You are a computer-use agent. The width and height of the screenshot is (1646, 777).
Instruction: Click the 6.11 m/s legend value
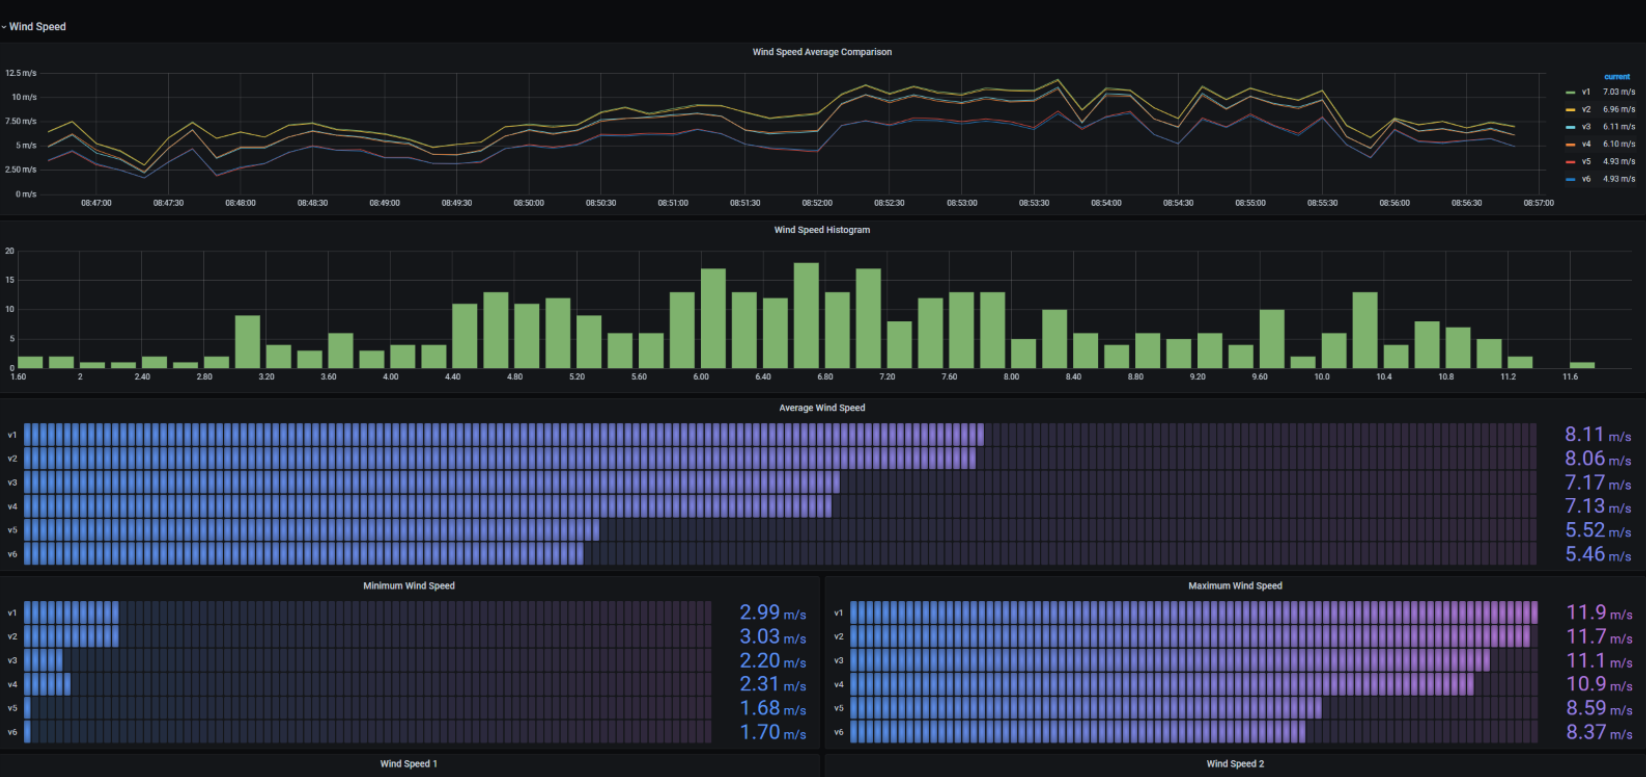coord(1619,127)
